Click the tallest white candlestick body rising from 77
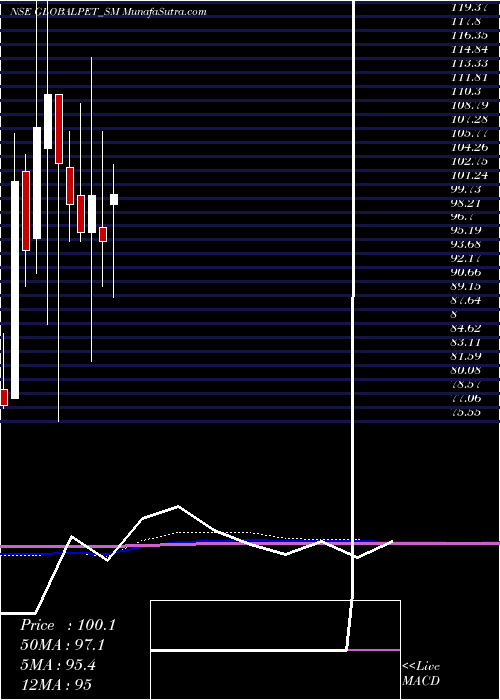Image resolution: width=500 pixels, height=700 pixels. 15,290
